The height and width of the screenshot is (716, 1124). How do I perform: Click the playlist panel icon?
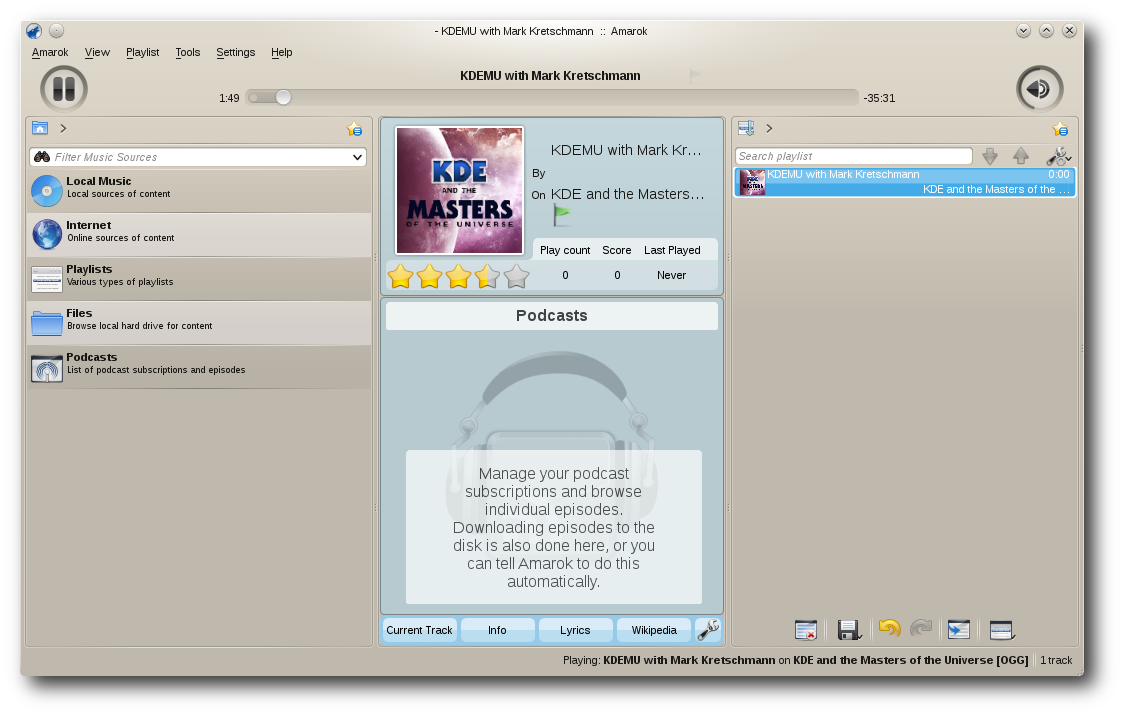[746, 128]
